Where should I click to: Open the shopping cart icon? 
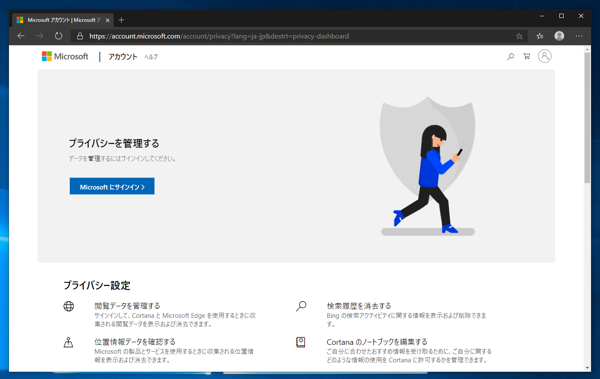click(x=527, y=56)
